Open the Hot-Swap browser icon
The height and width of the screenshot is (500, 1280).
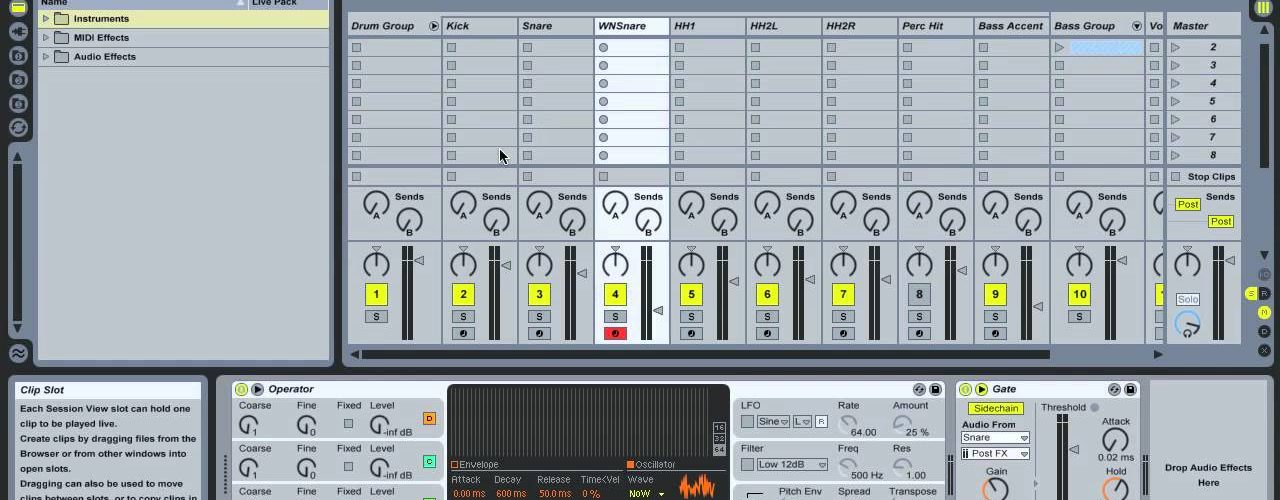tap(18, 128)
